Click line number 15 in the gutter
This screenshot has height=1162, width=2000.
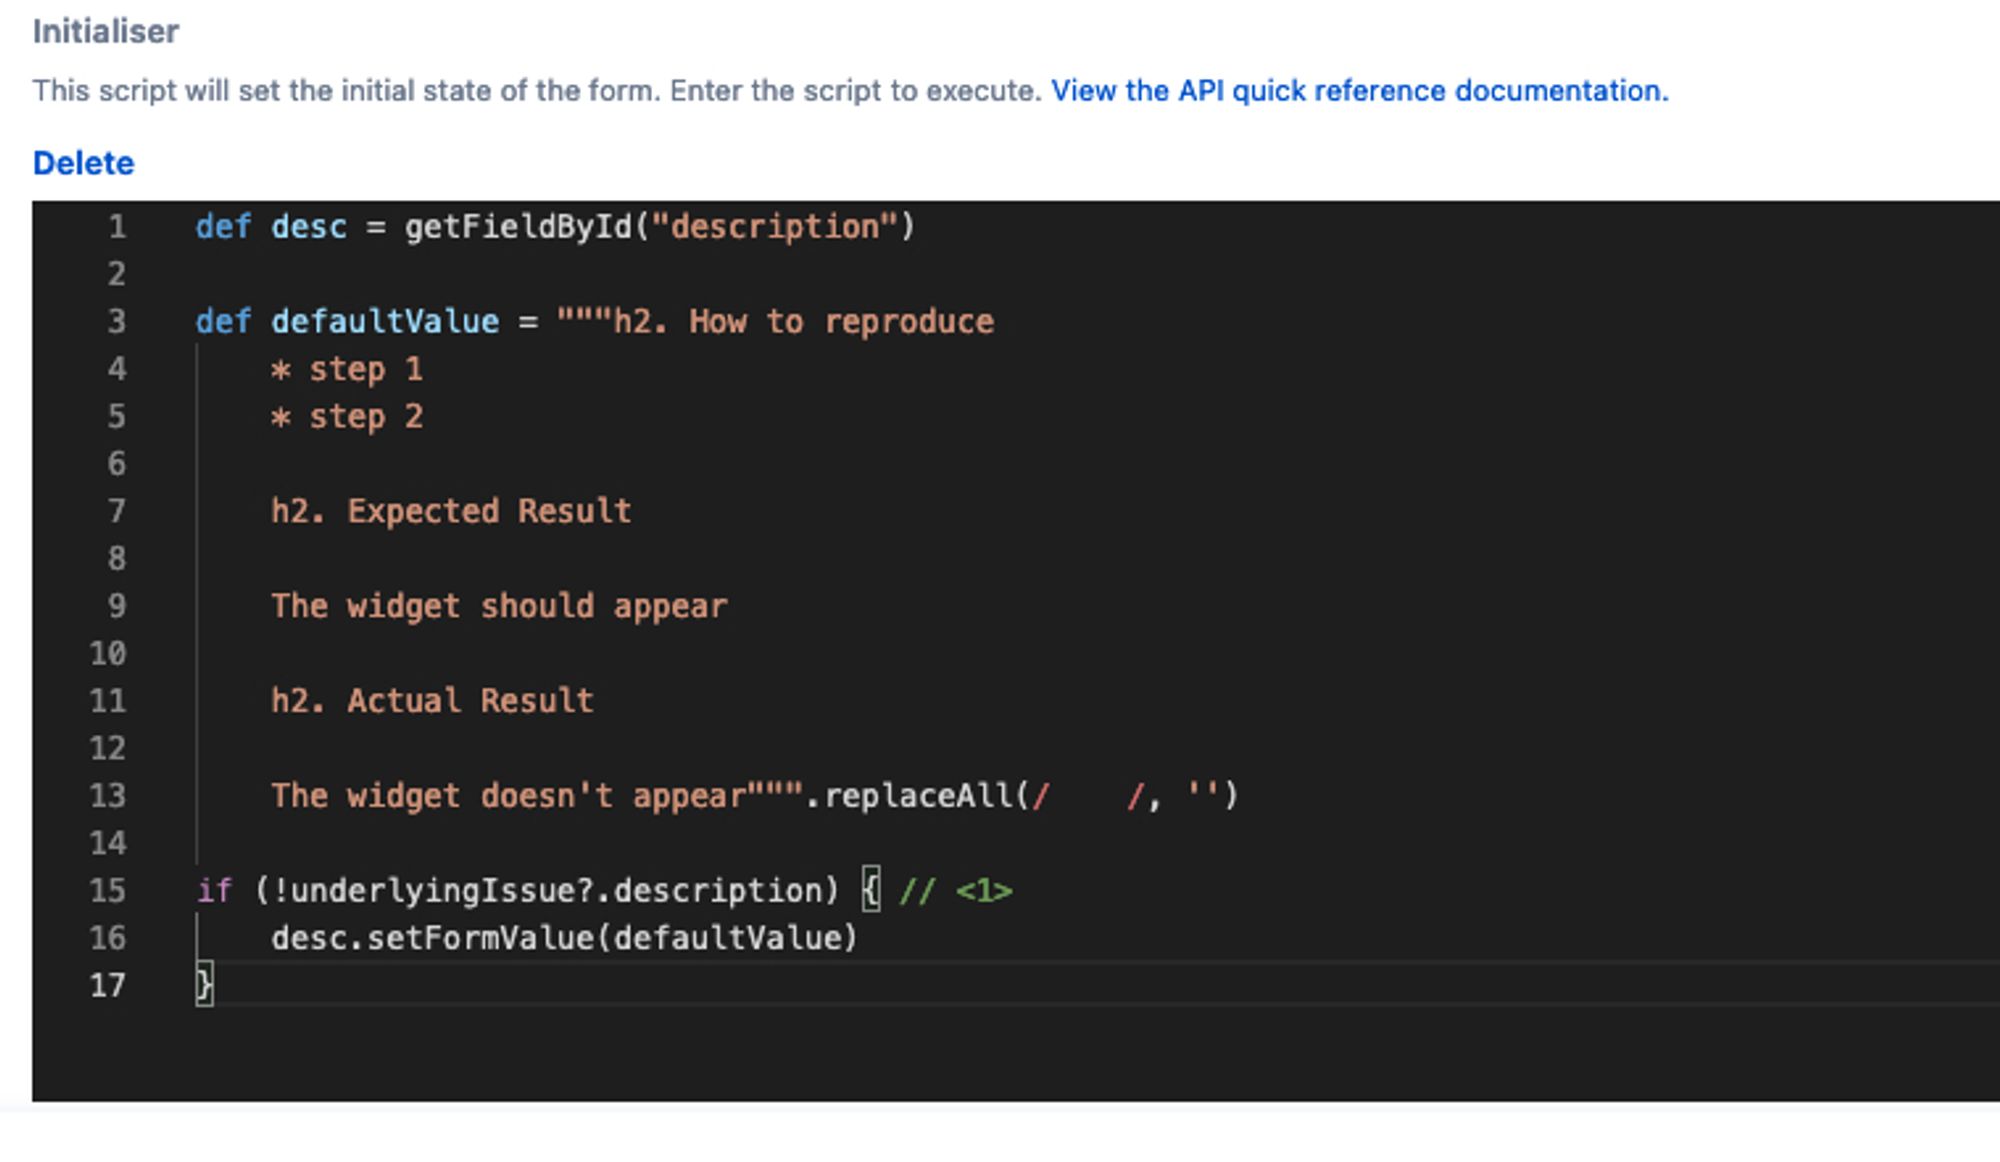[x=108, y=890]
